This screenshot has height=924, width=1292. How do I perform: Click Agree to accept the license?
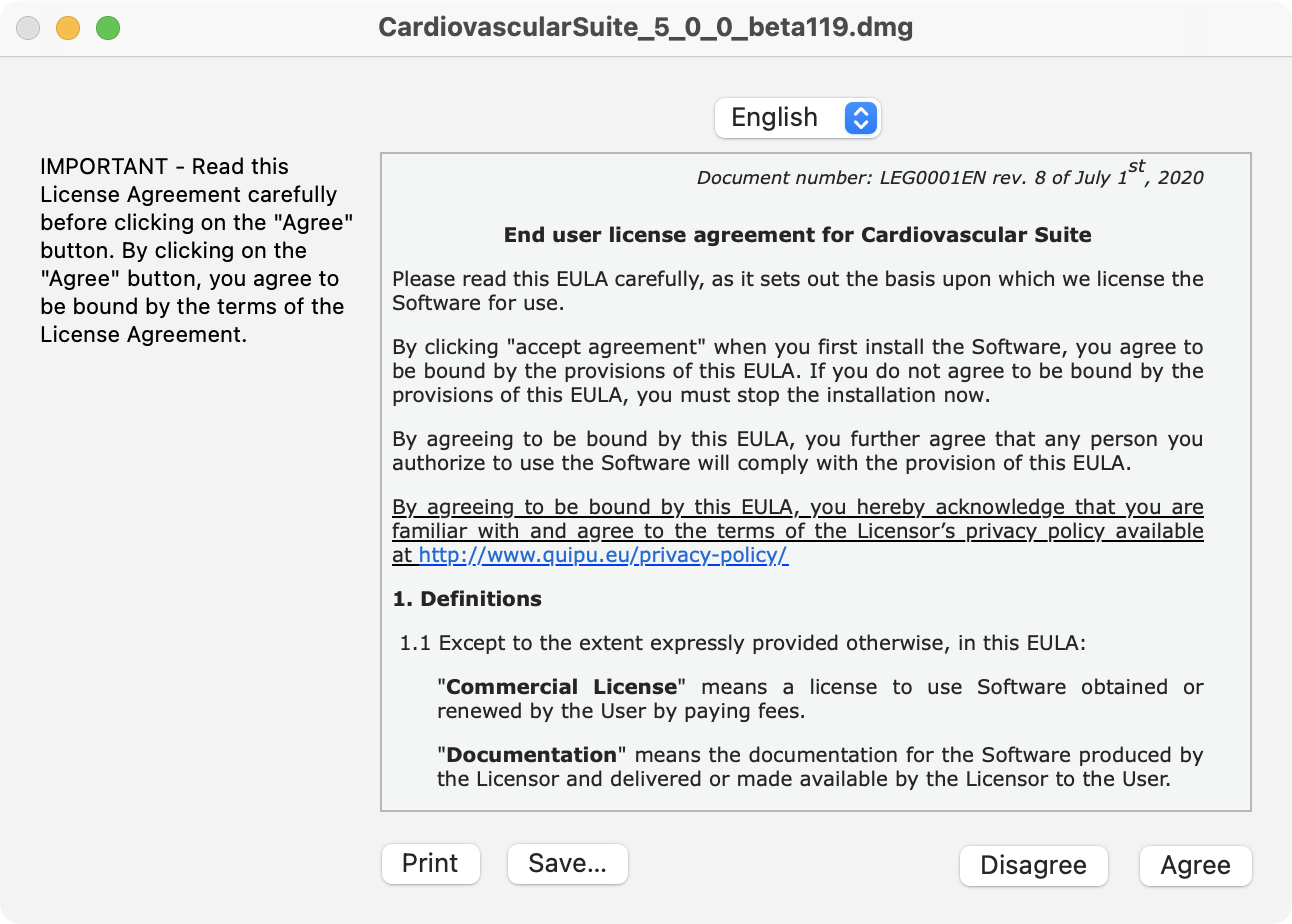coord(1195,866)
